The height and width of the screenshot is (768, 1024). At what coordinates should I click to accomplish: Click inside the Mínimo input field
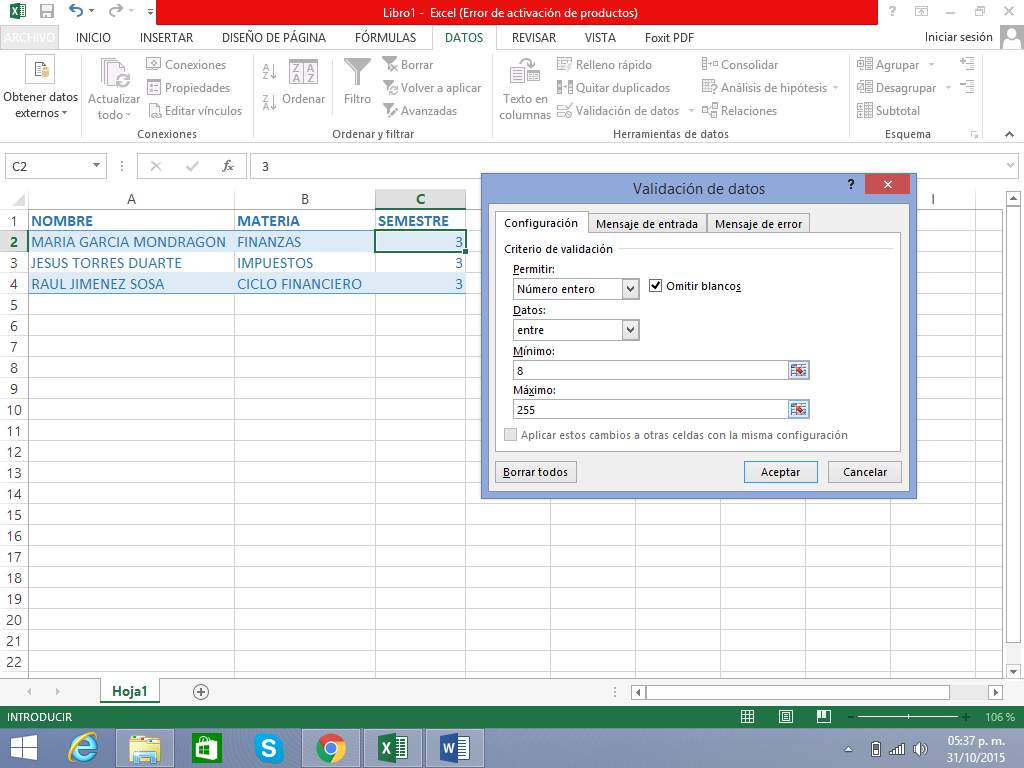click(650, 370)
